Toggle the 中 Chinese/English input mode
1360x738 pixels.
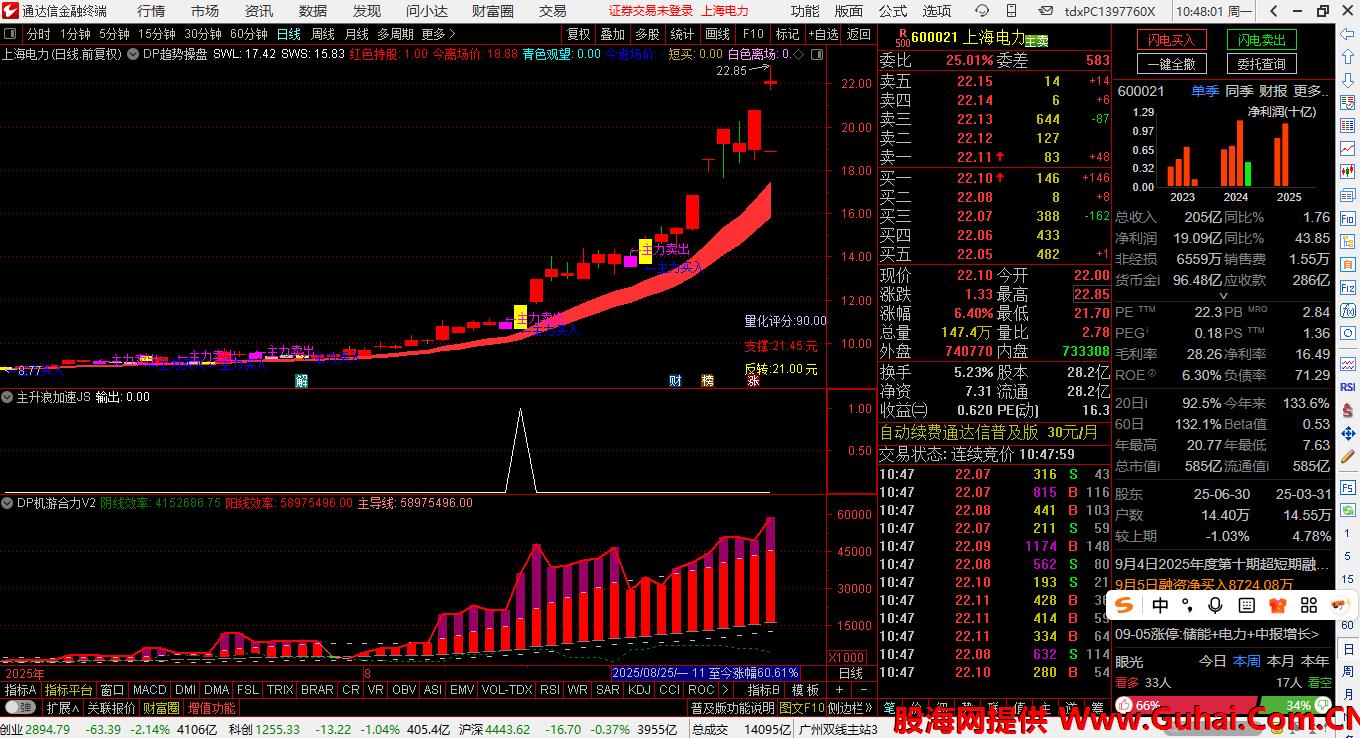(1160, 605)
